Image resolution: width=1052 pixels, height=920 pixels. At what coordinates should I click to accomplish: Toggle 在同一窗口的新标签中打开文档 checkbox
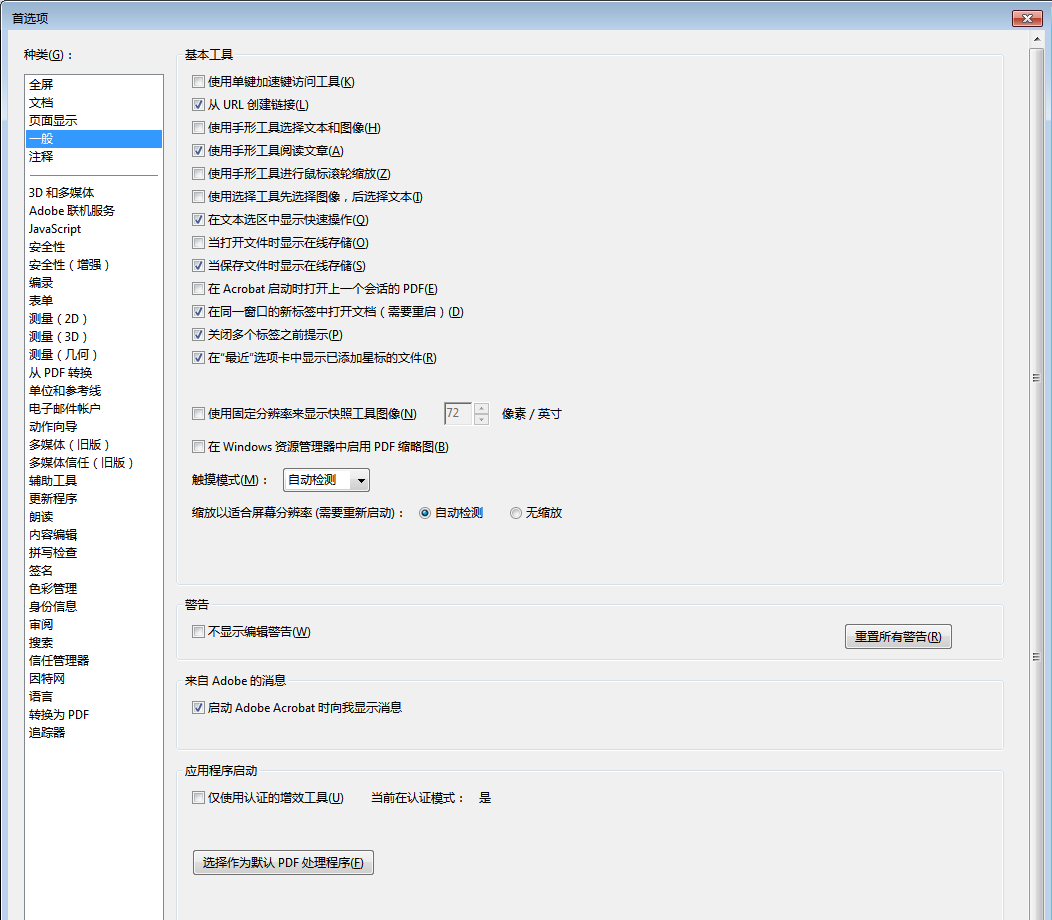199,311
